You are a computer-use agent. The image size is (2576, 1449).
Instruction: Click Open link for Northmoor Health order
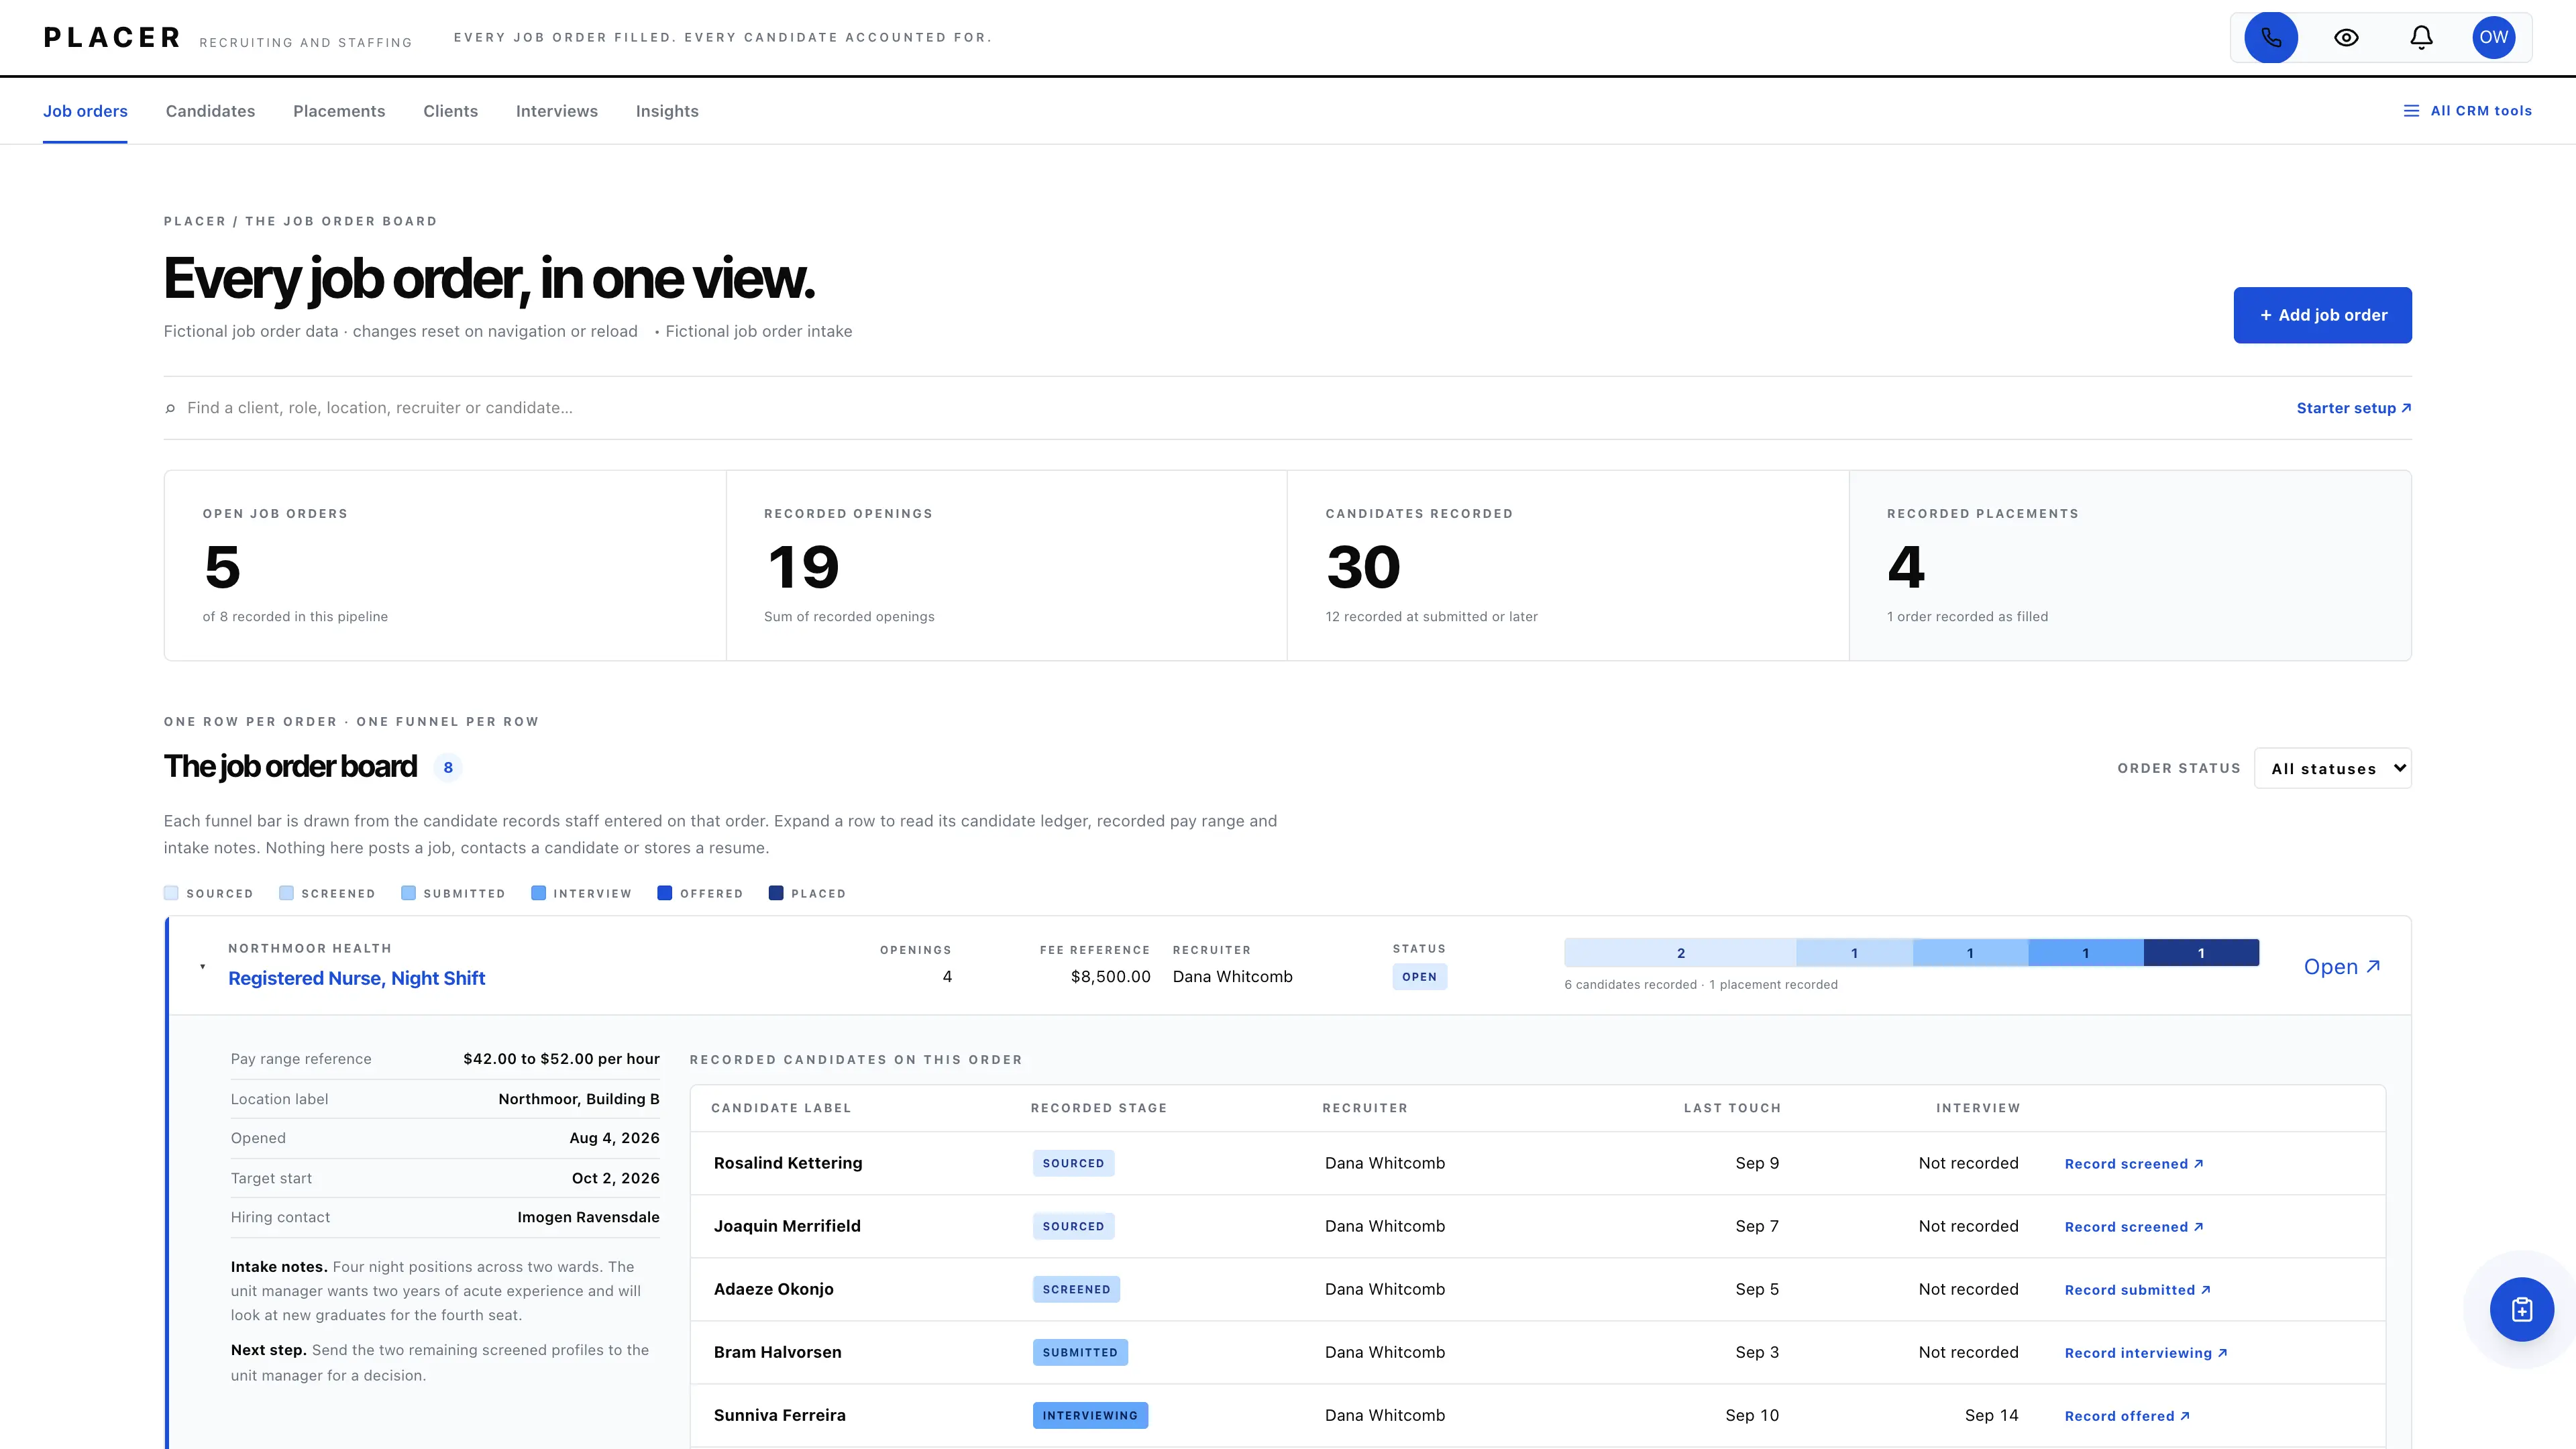[x=2342, y=966]
